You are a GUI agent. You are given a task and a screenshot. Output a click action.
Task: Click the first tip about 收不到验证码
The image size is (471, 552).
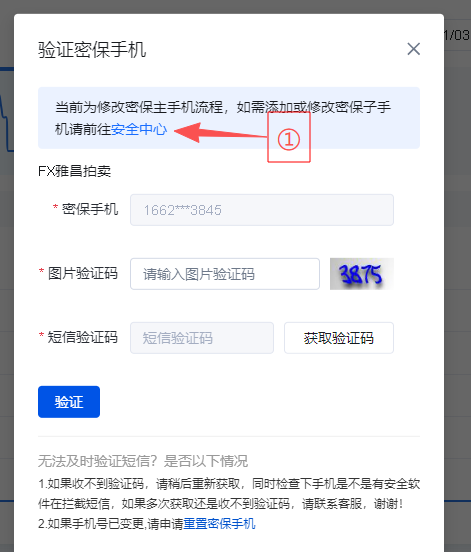click(229, 494)
